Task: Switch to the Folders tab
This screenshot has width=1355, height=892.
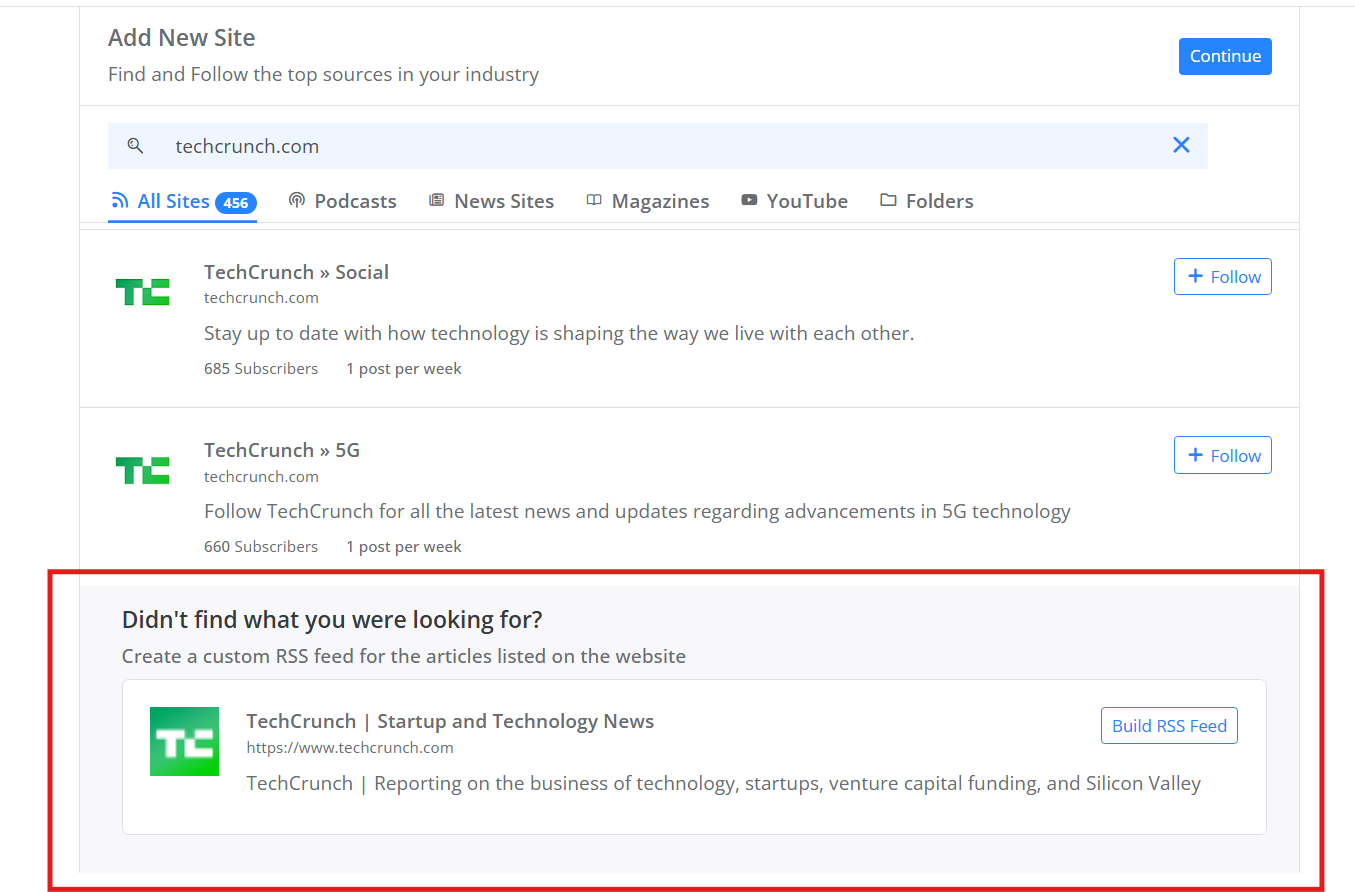Action: [926, 201]
